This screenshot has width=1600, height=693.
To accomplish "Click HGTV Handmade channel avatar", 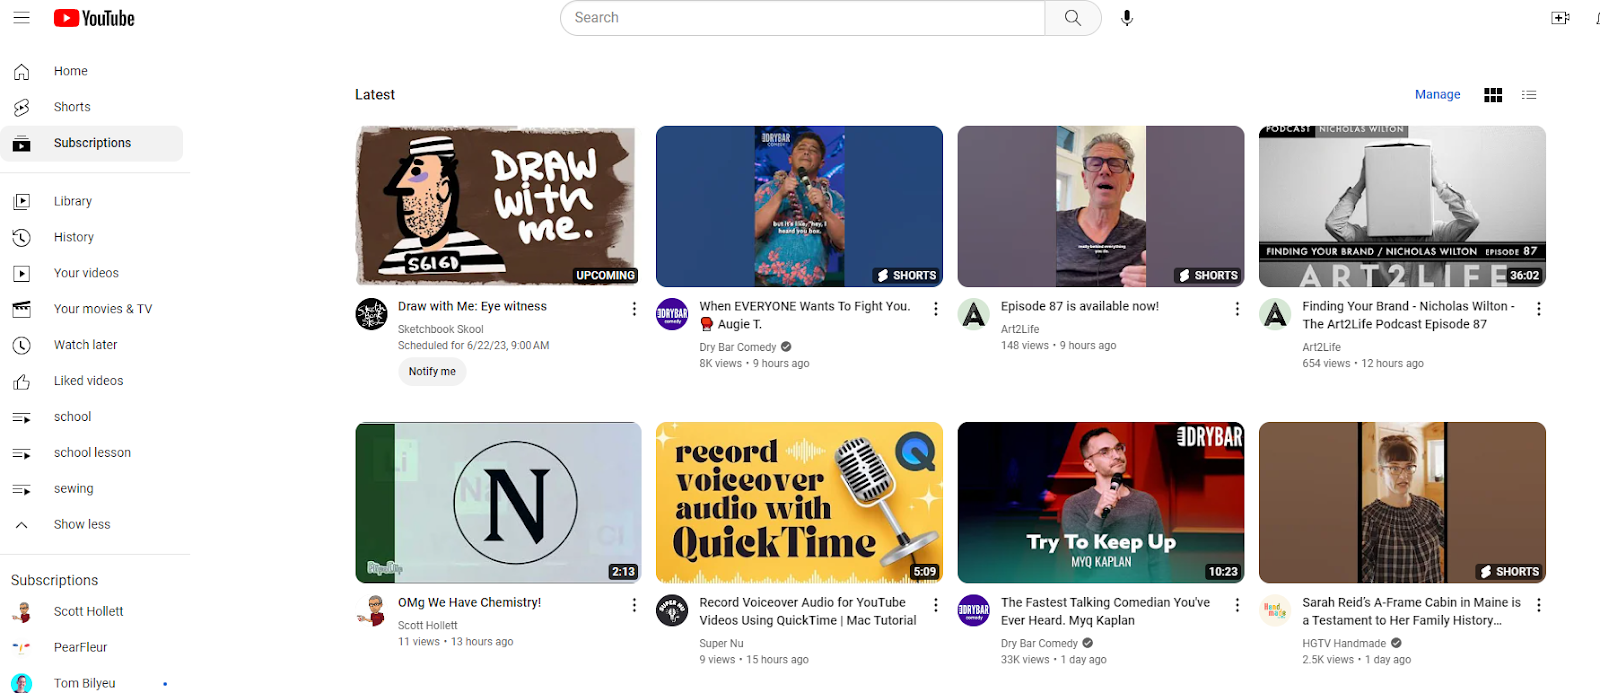I will 1275,610.
